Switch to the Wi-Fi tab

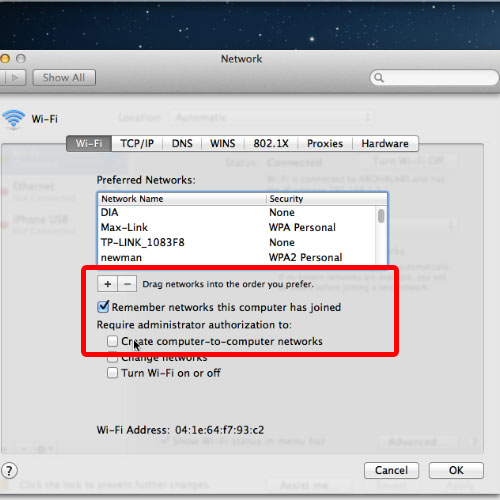(89, 143)
